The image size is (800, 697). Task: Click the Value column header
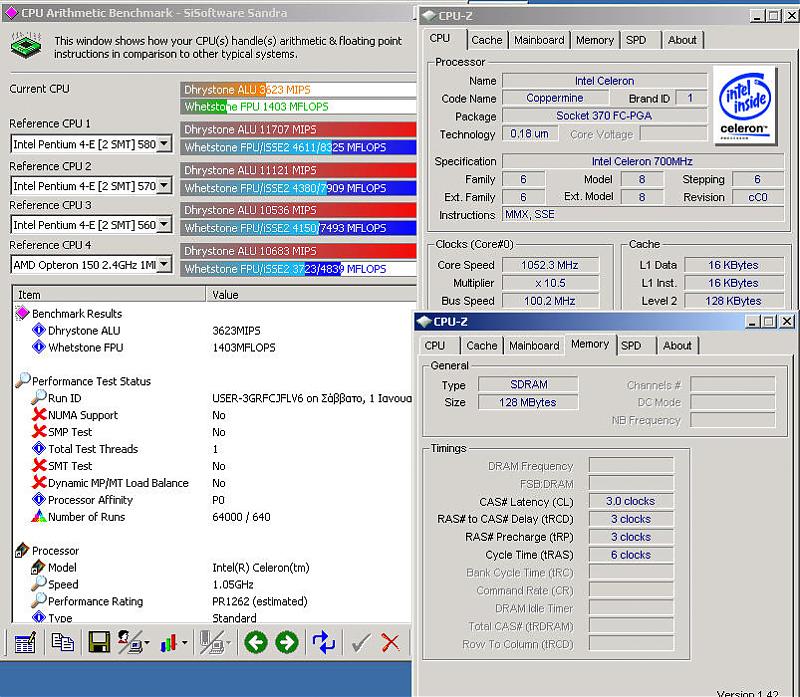(x=311, y=294)
